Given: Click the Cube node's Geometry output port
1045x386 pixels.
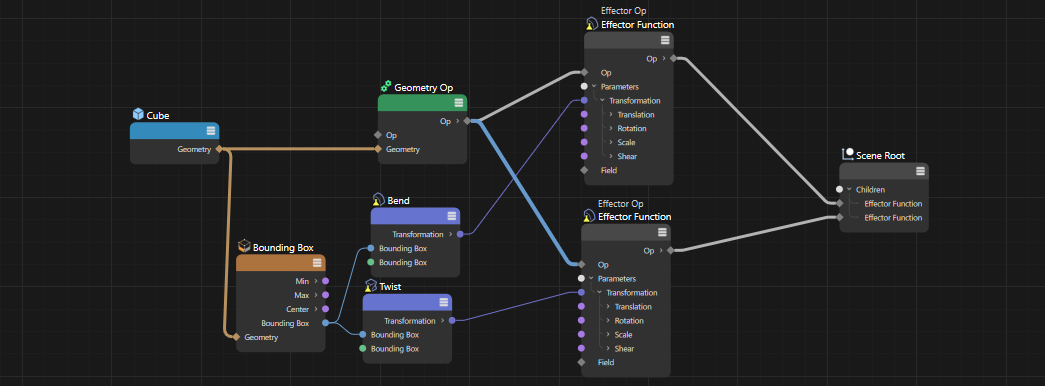Looking at the screenshot, I should click(x=219, y=149).
